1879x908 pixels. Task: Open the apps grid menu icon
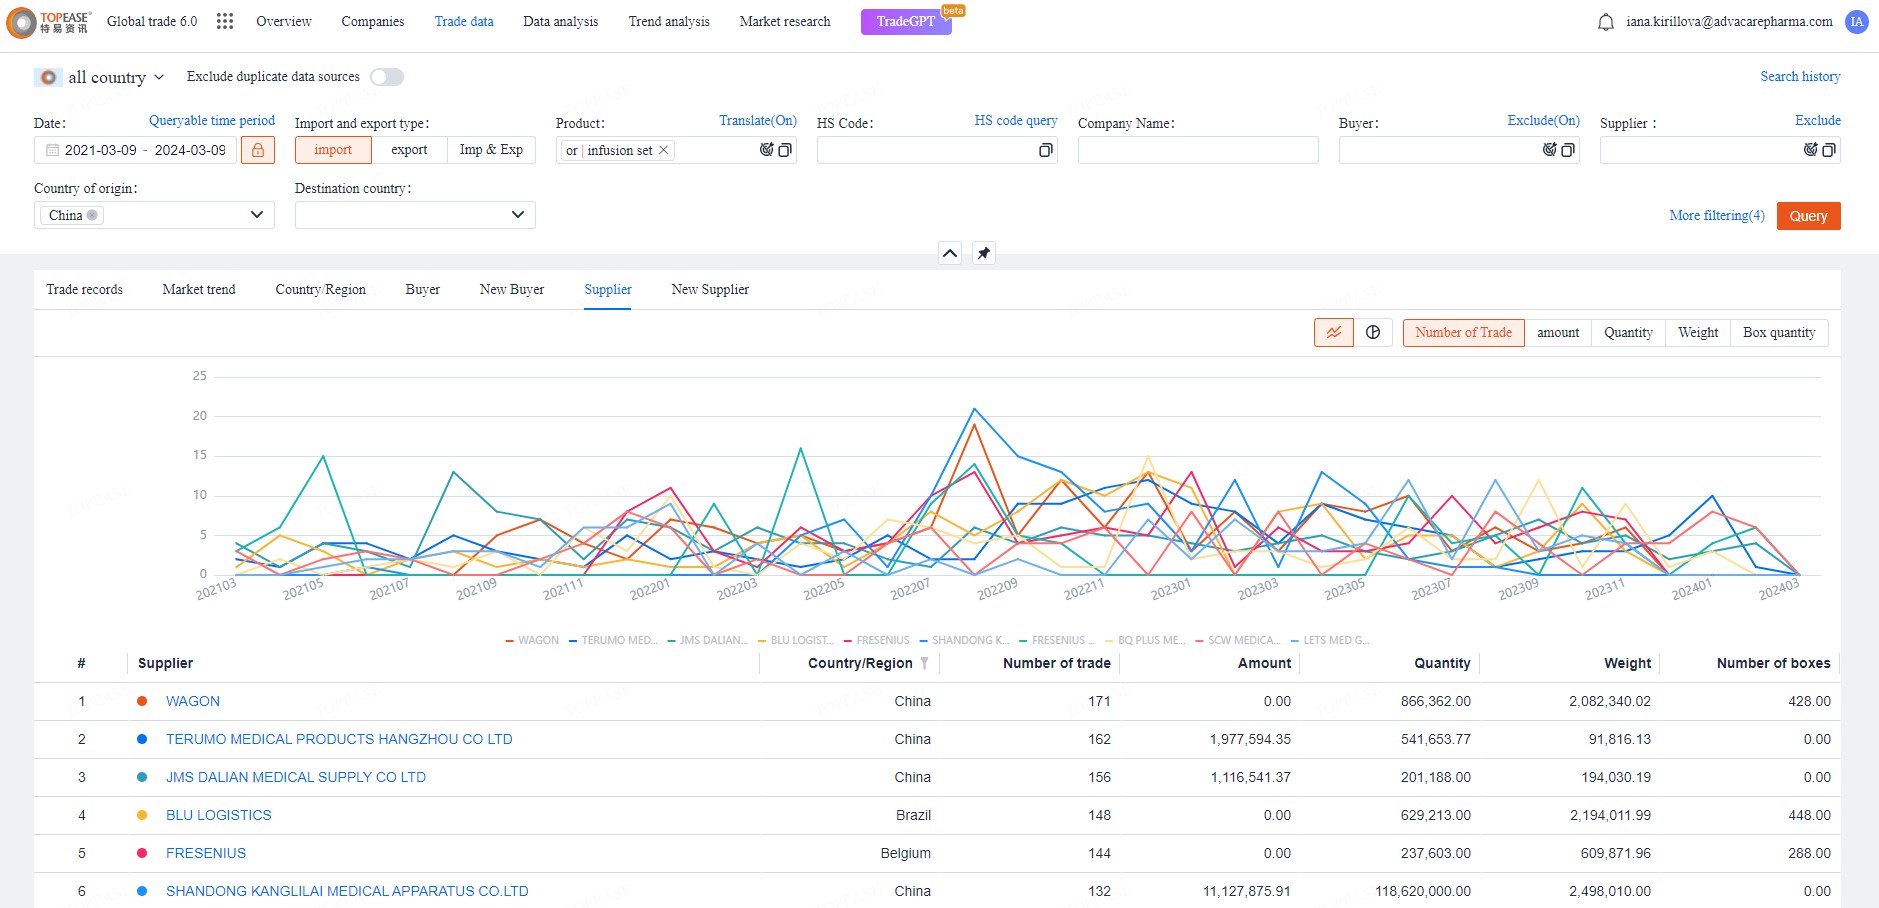pyautogui.click(x=225, y=21)
